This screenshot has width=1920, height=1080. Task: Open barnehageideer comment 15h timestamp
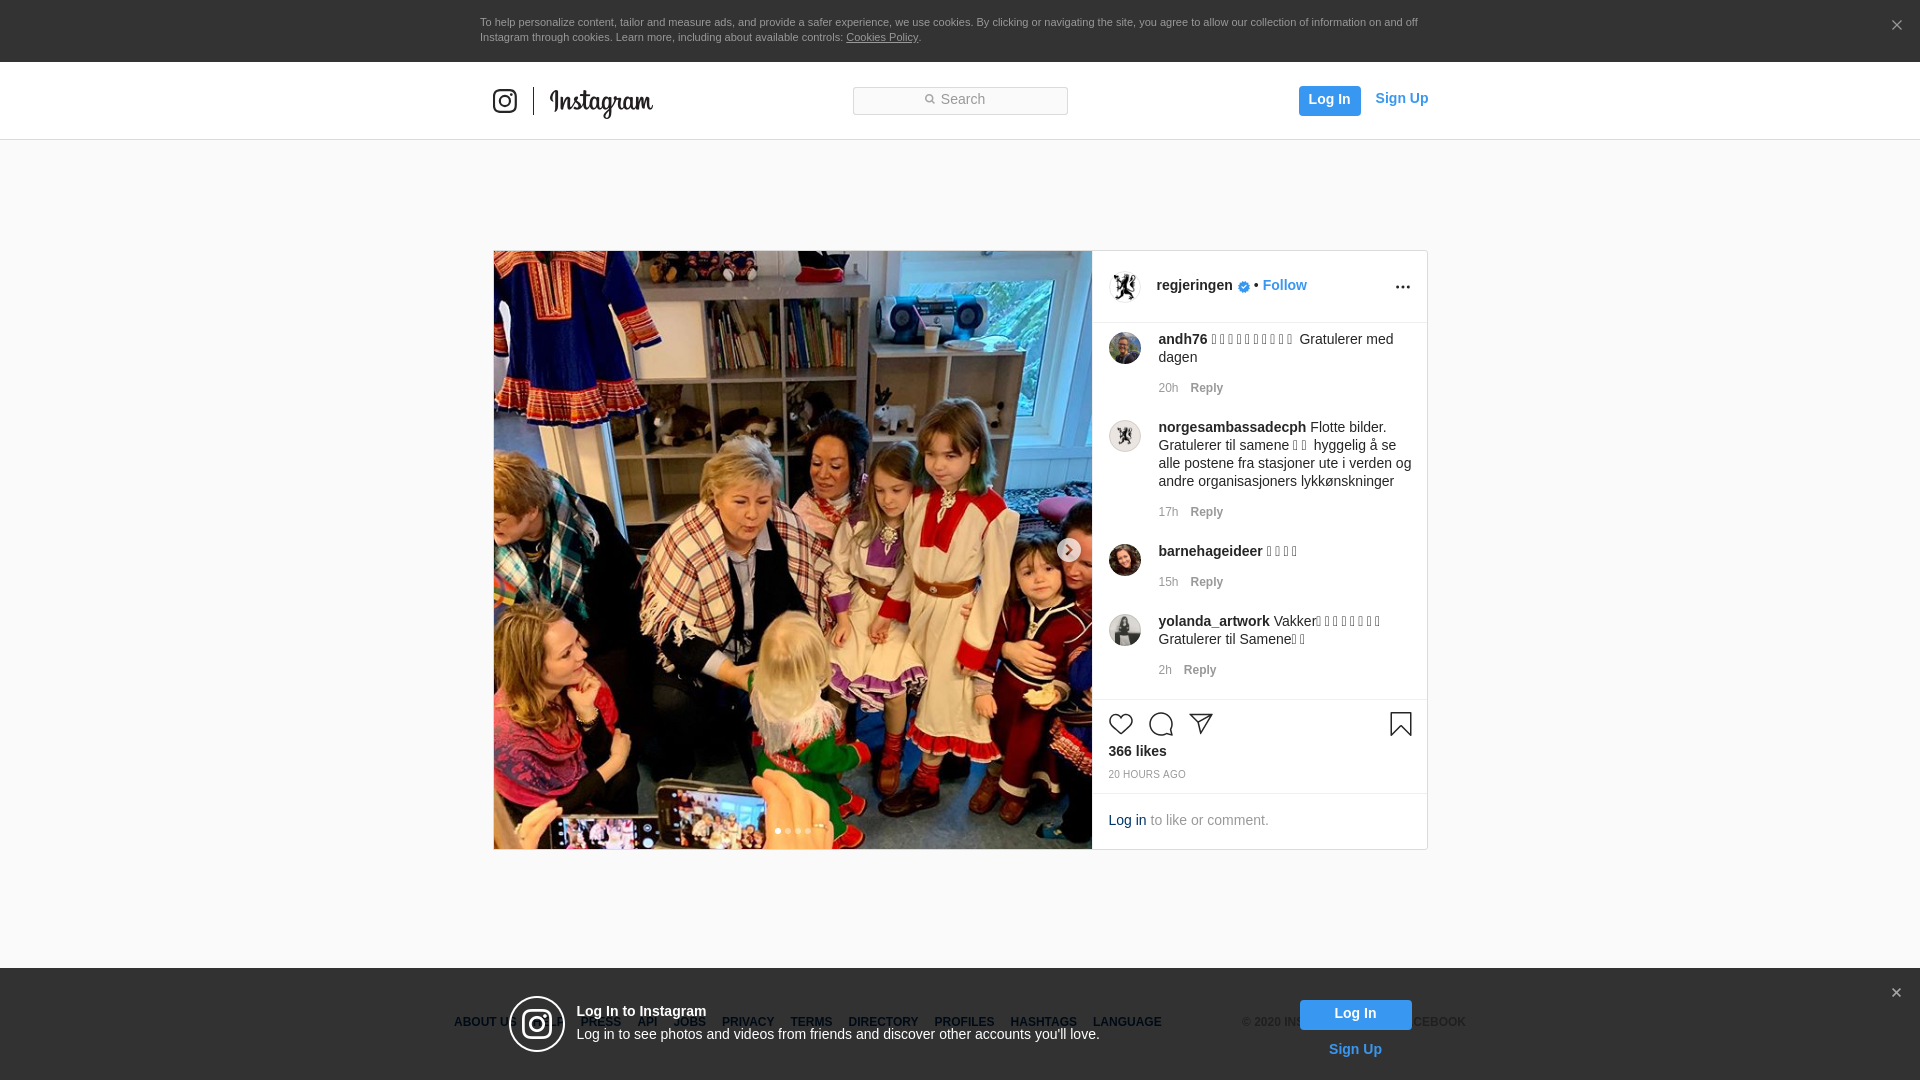(1168, 582)
